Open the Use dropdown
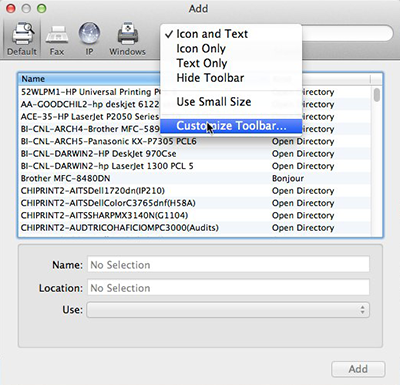The image size is (400, 385). (x=228, y=310)
